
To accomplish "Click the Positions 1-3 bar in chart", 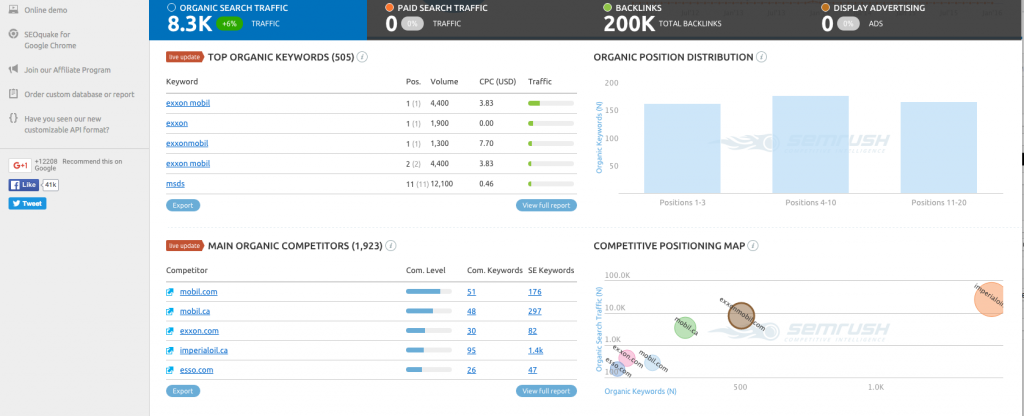I will [x=682, y=148].
